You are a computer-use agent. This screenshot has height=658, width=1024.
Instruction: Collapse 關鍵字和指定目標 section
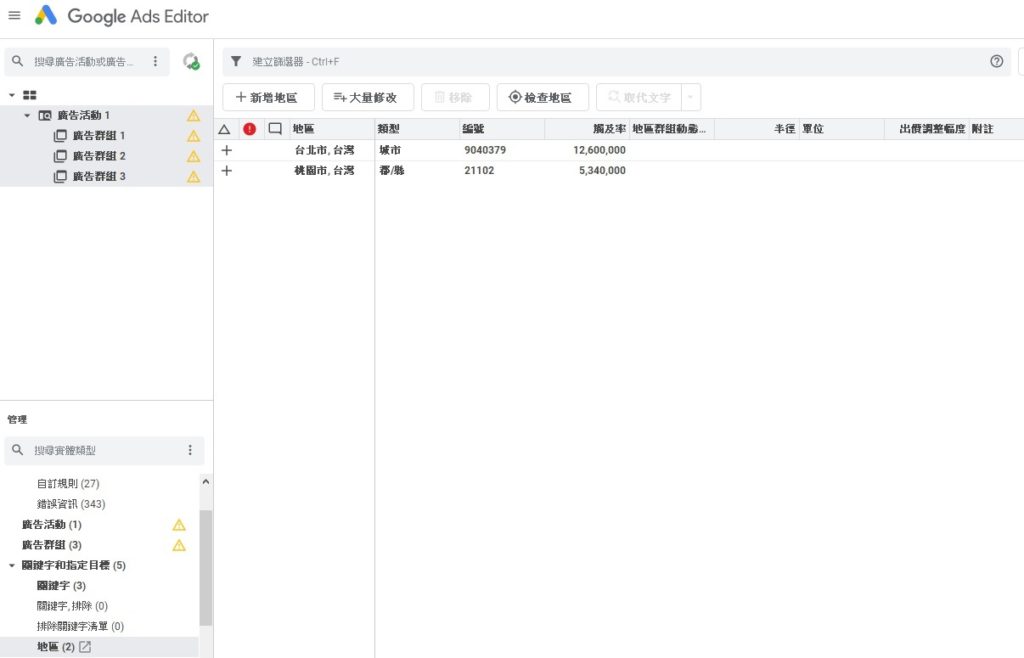point(11,566)
